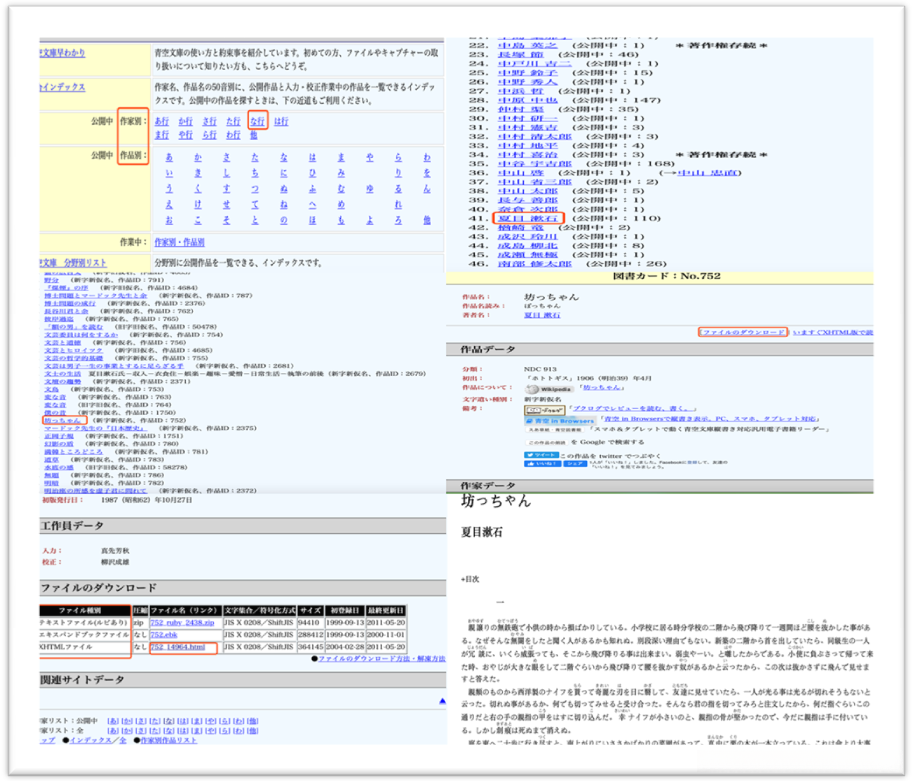
Task: Click the Wikipedia icon on book card
Action: tap(548, 389)
